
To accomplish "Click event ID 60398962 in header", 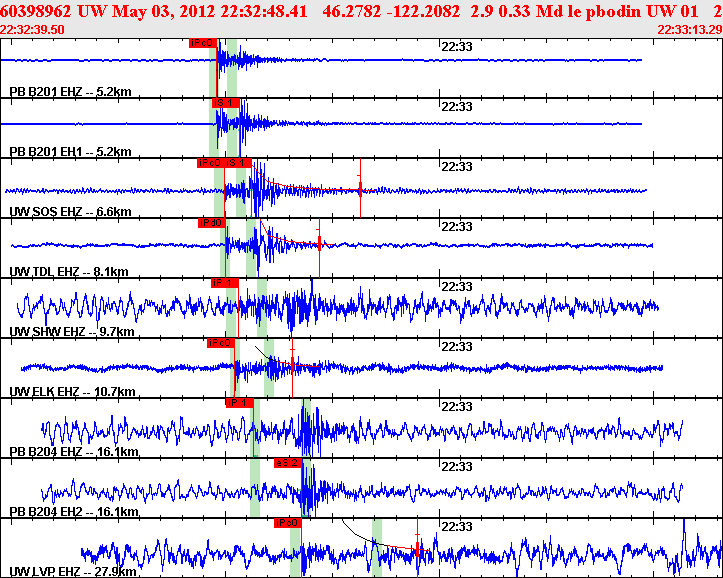I will click(x=36, y=12).
